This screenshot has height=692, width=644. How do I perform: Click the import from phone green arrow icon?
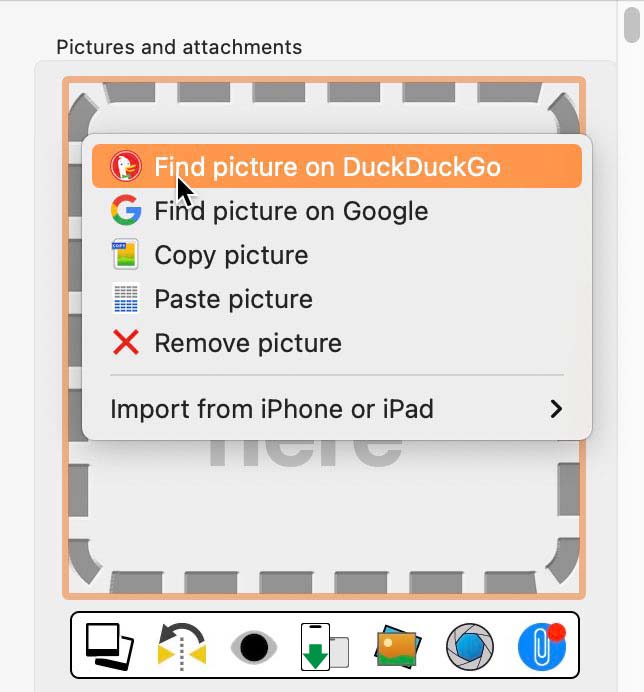[x=325, y=647]
